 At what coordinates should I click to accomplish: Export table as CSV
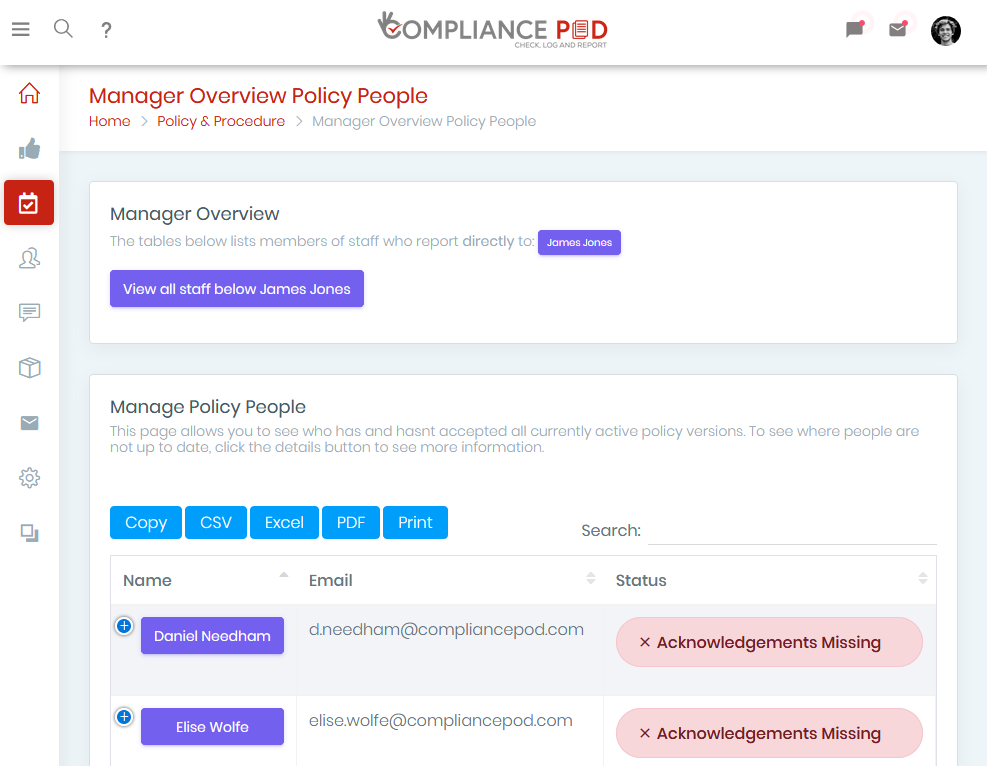tap(216, 522)
